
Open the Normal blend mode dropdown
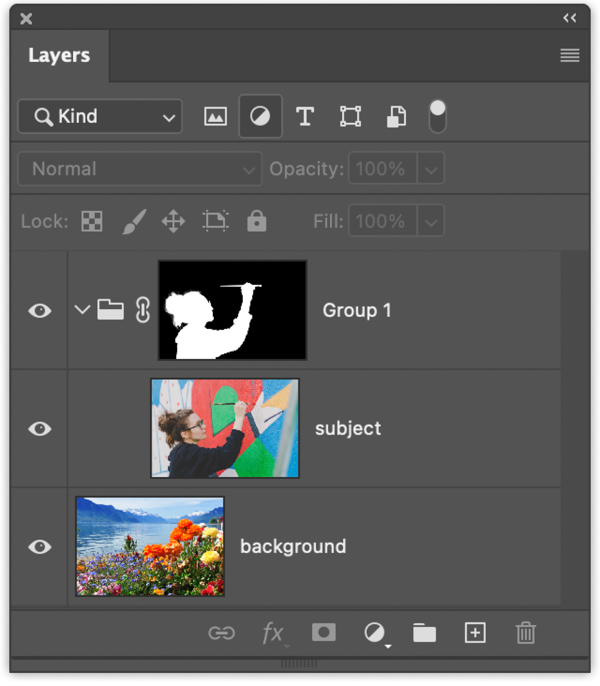tap(140, 169)
